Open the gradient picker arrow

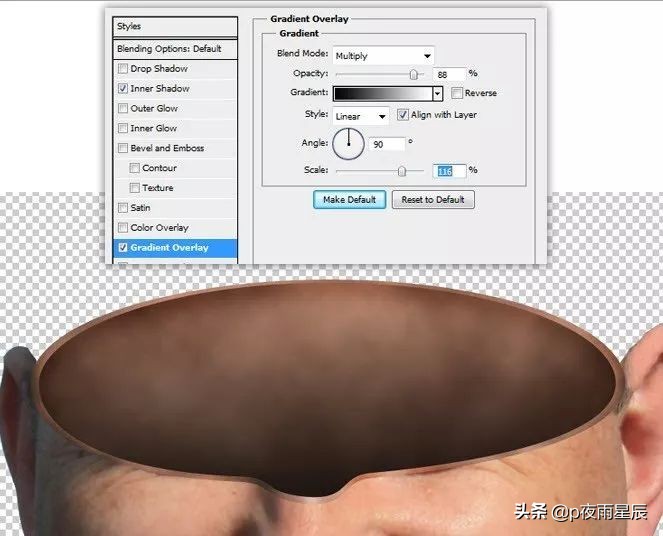coord(438,94)
